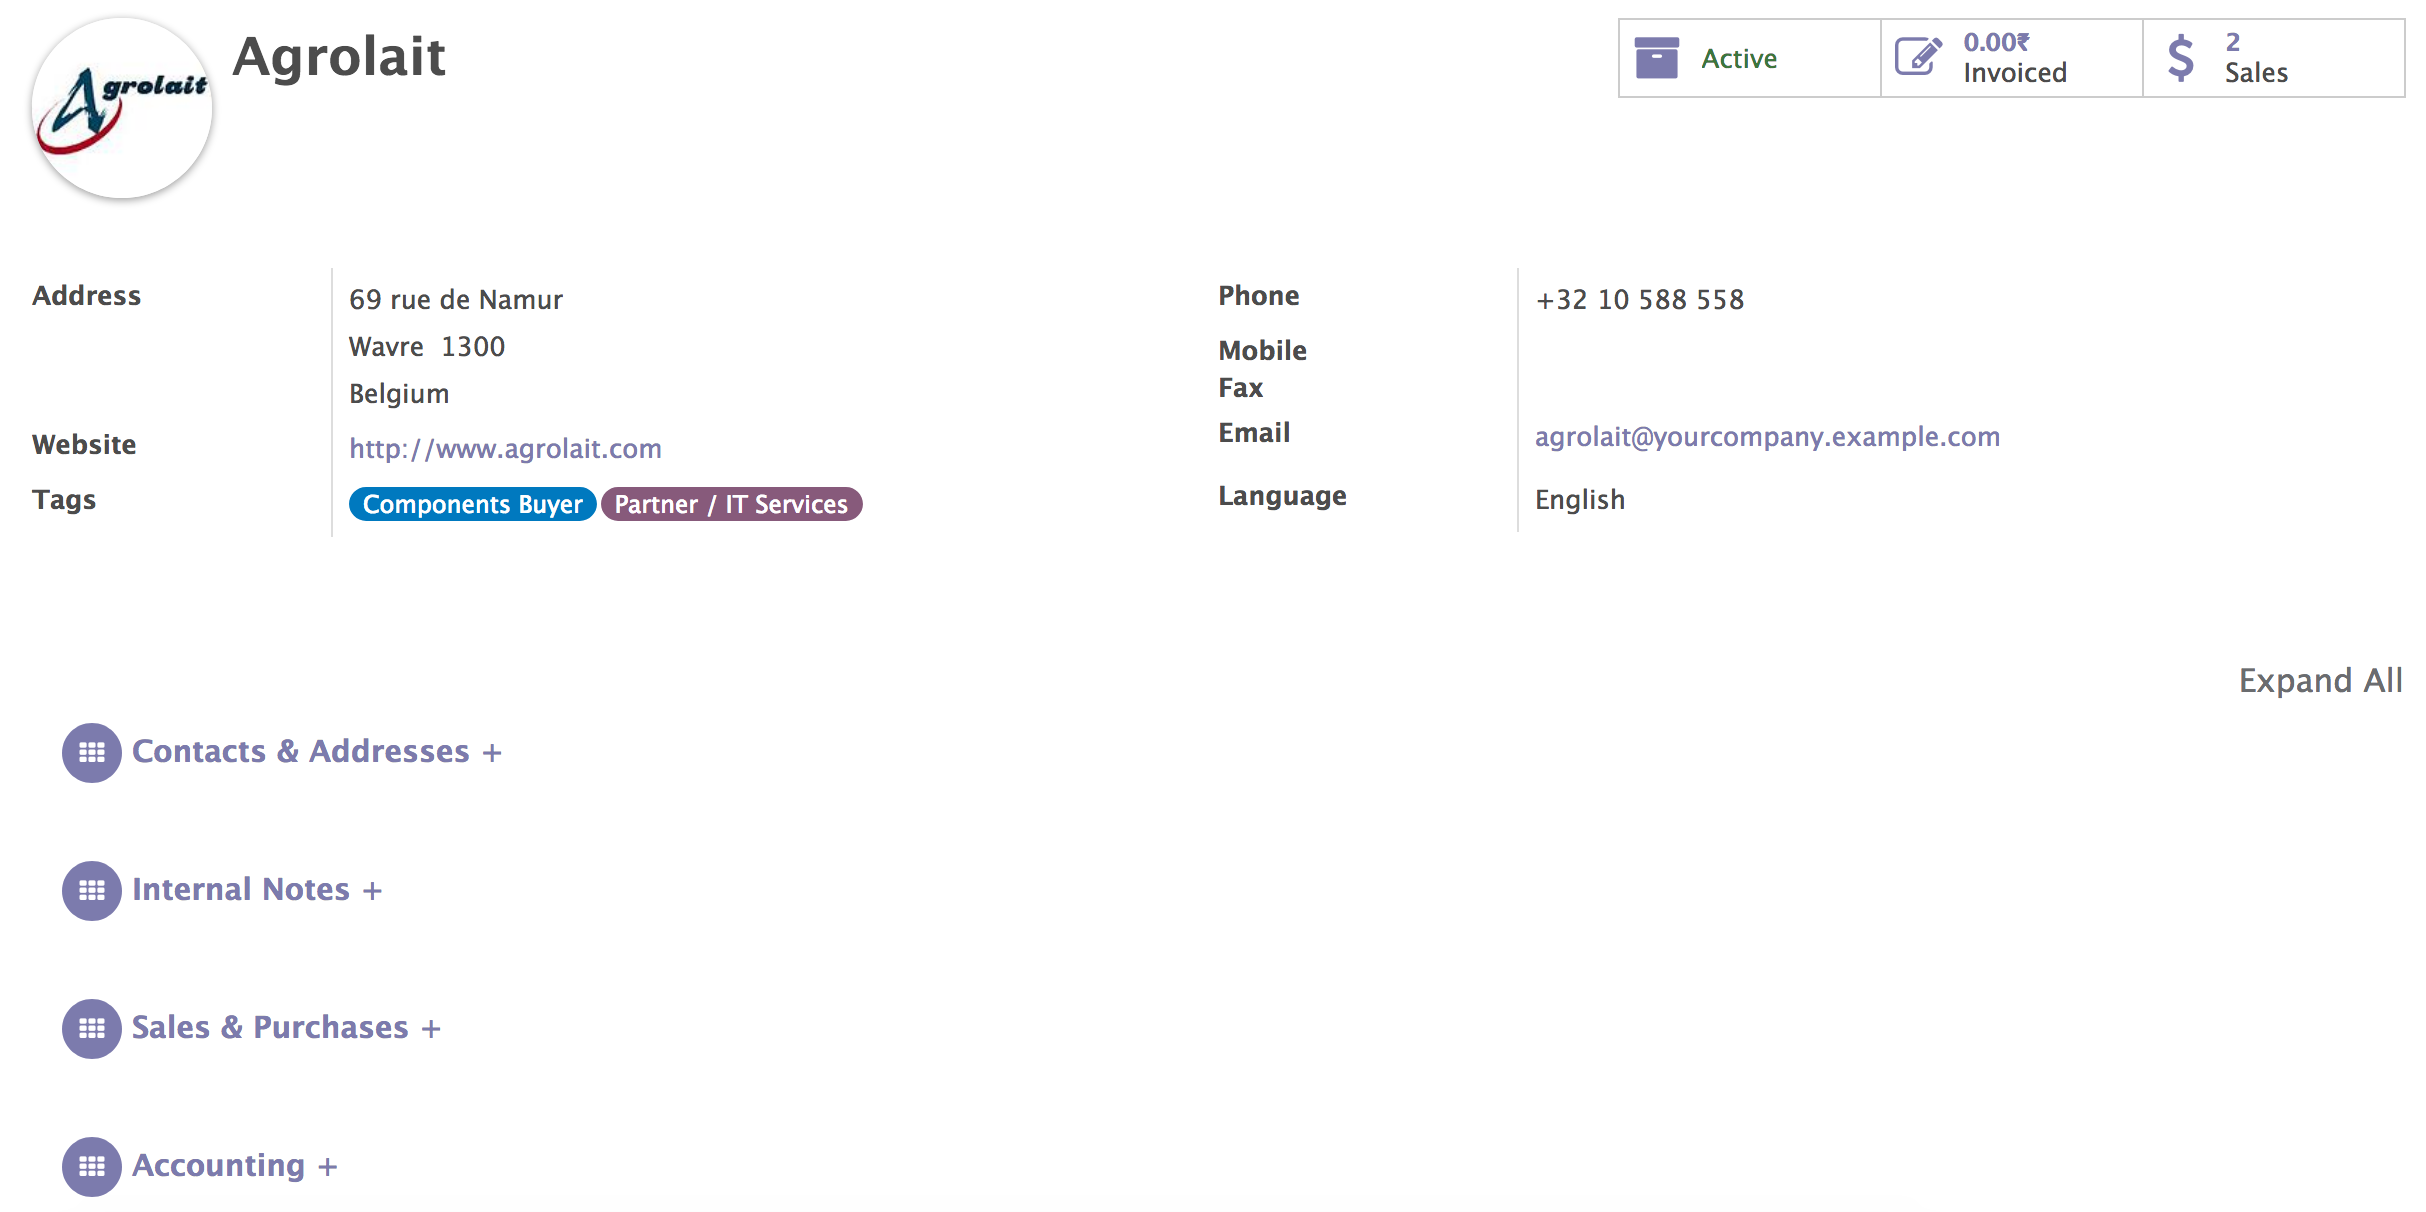Click the dollar sign Sales icon

point(2180,58)
